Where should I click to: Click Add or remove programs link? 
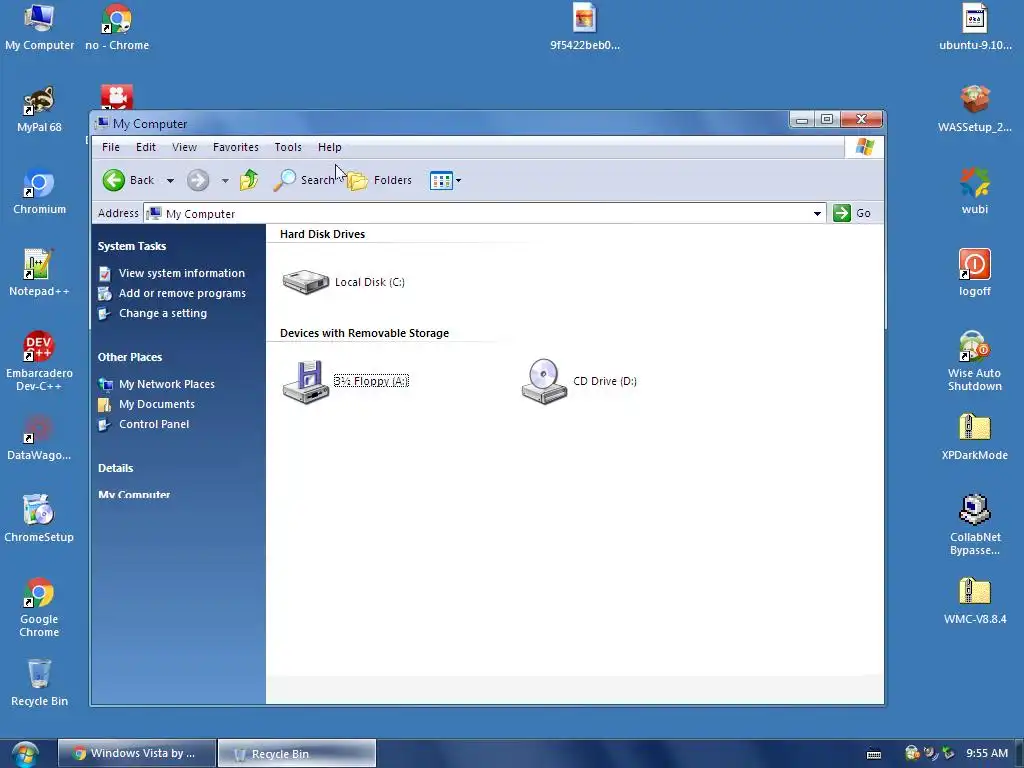[182, 293]
